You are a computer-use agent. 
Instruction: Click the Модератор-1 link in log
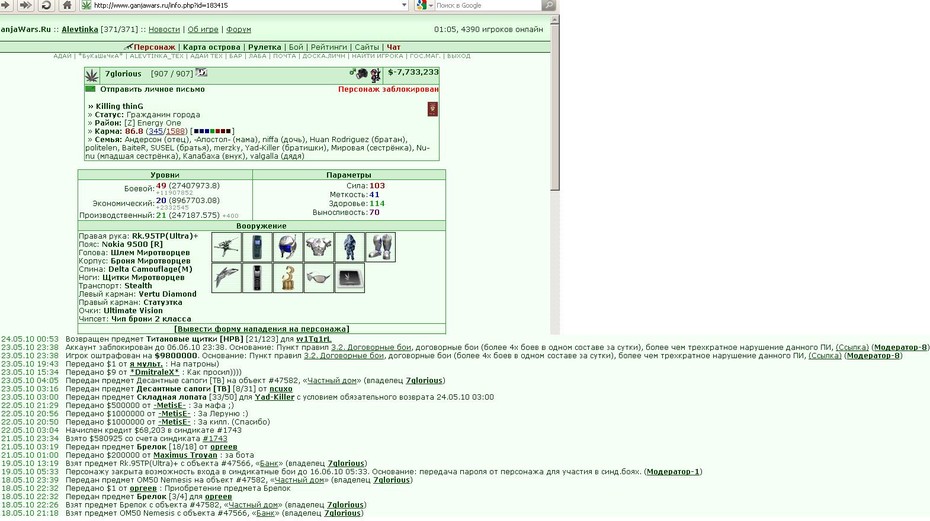(x=673, y=472)
